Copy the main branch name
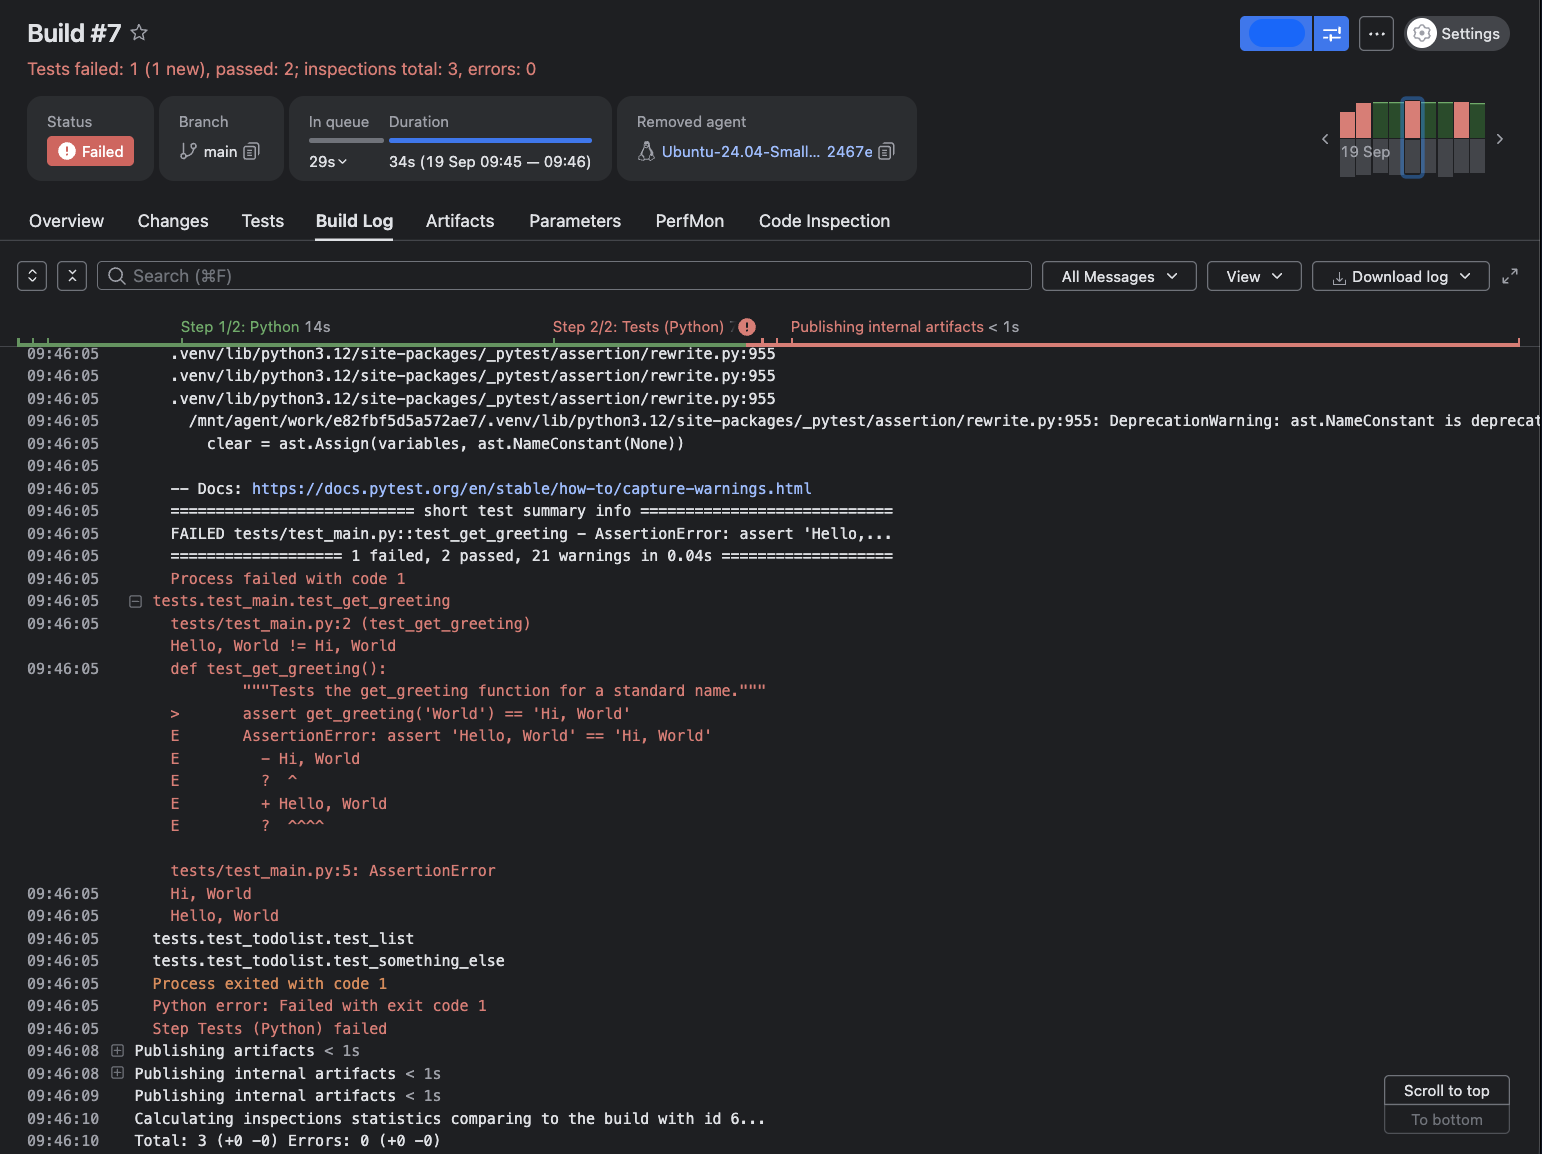 tap(252, 152)
